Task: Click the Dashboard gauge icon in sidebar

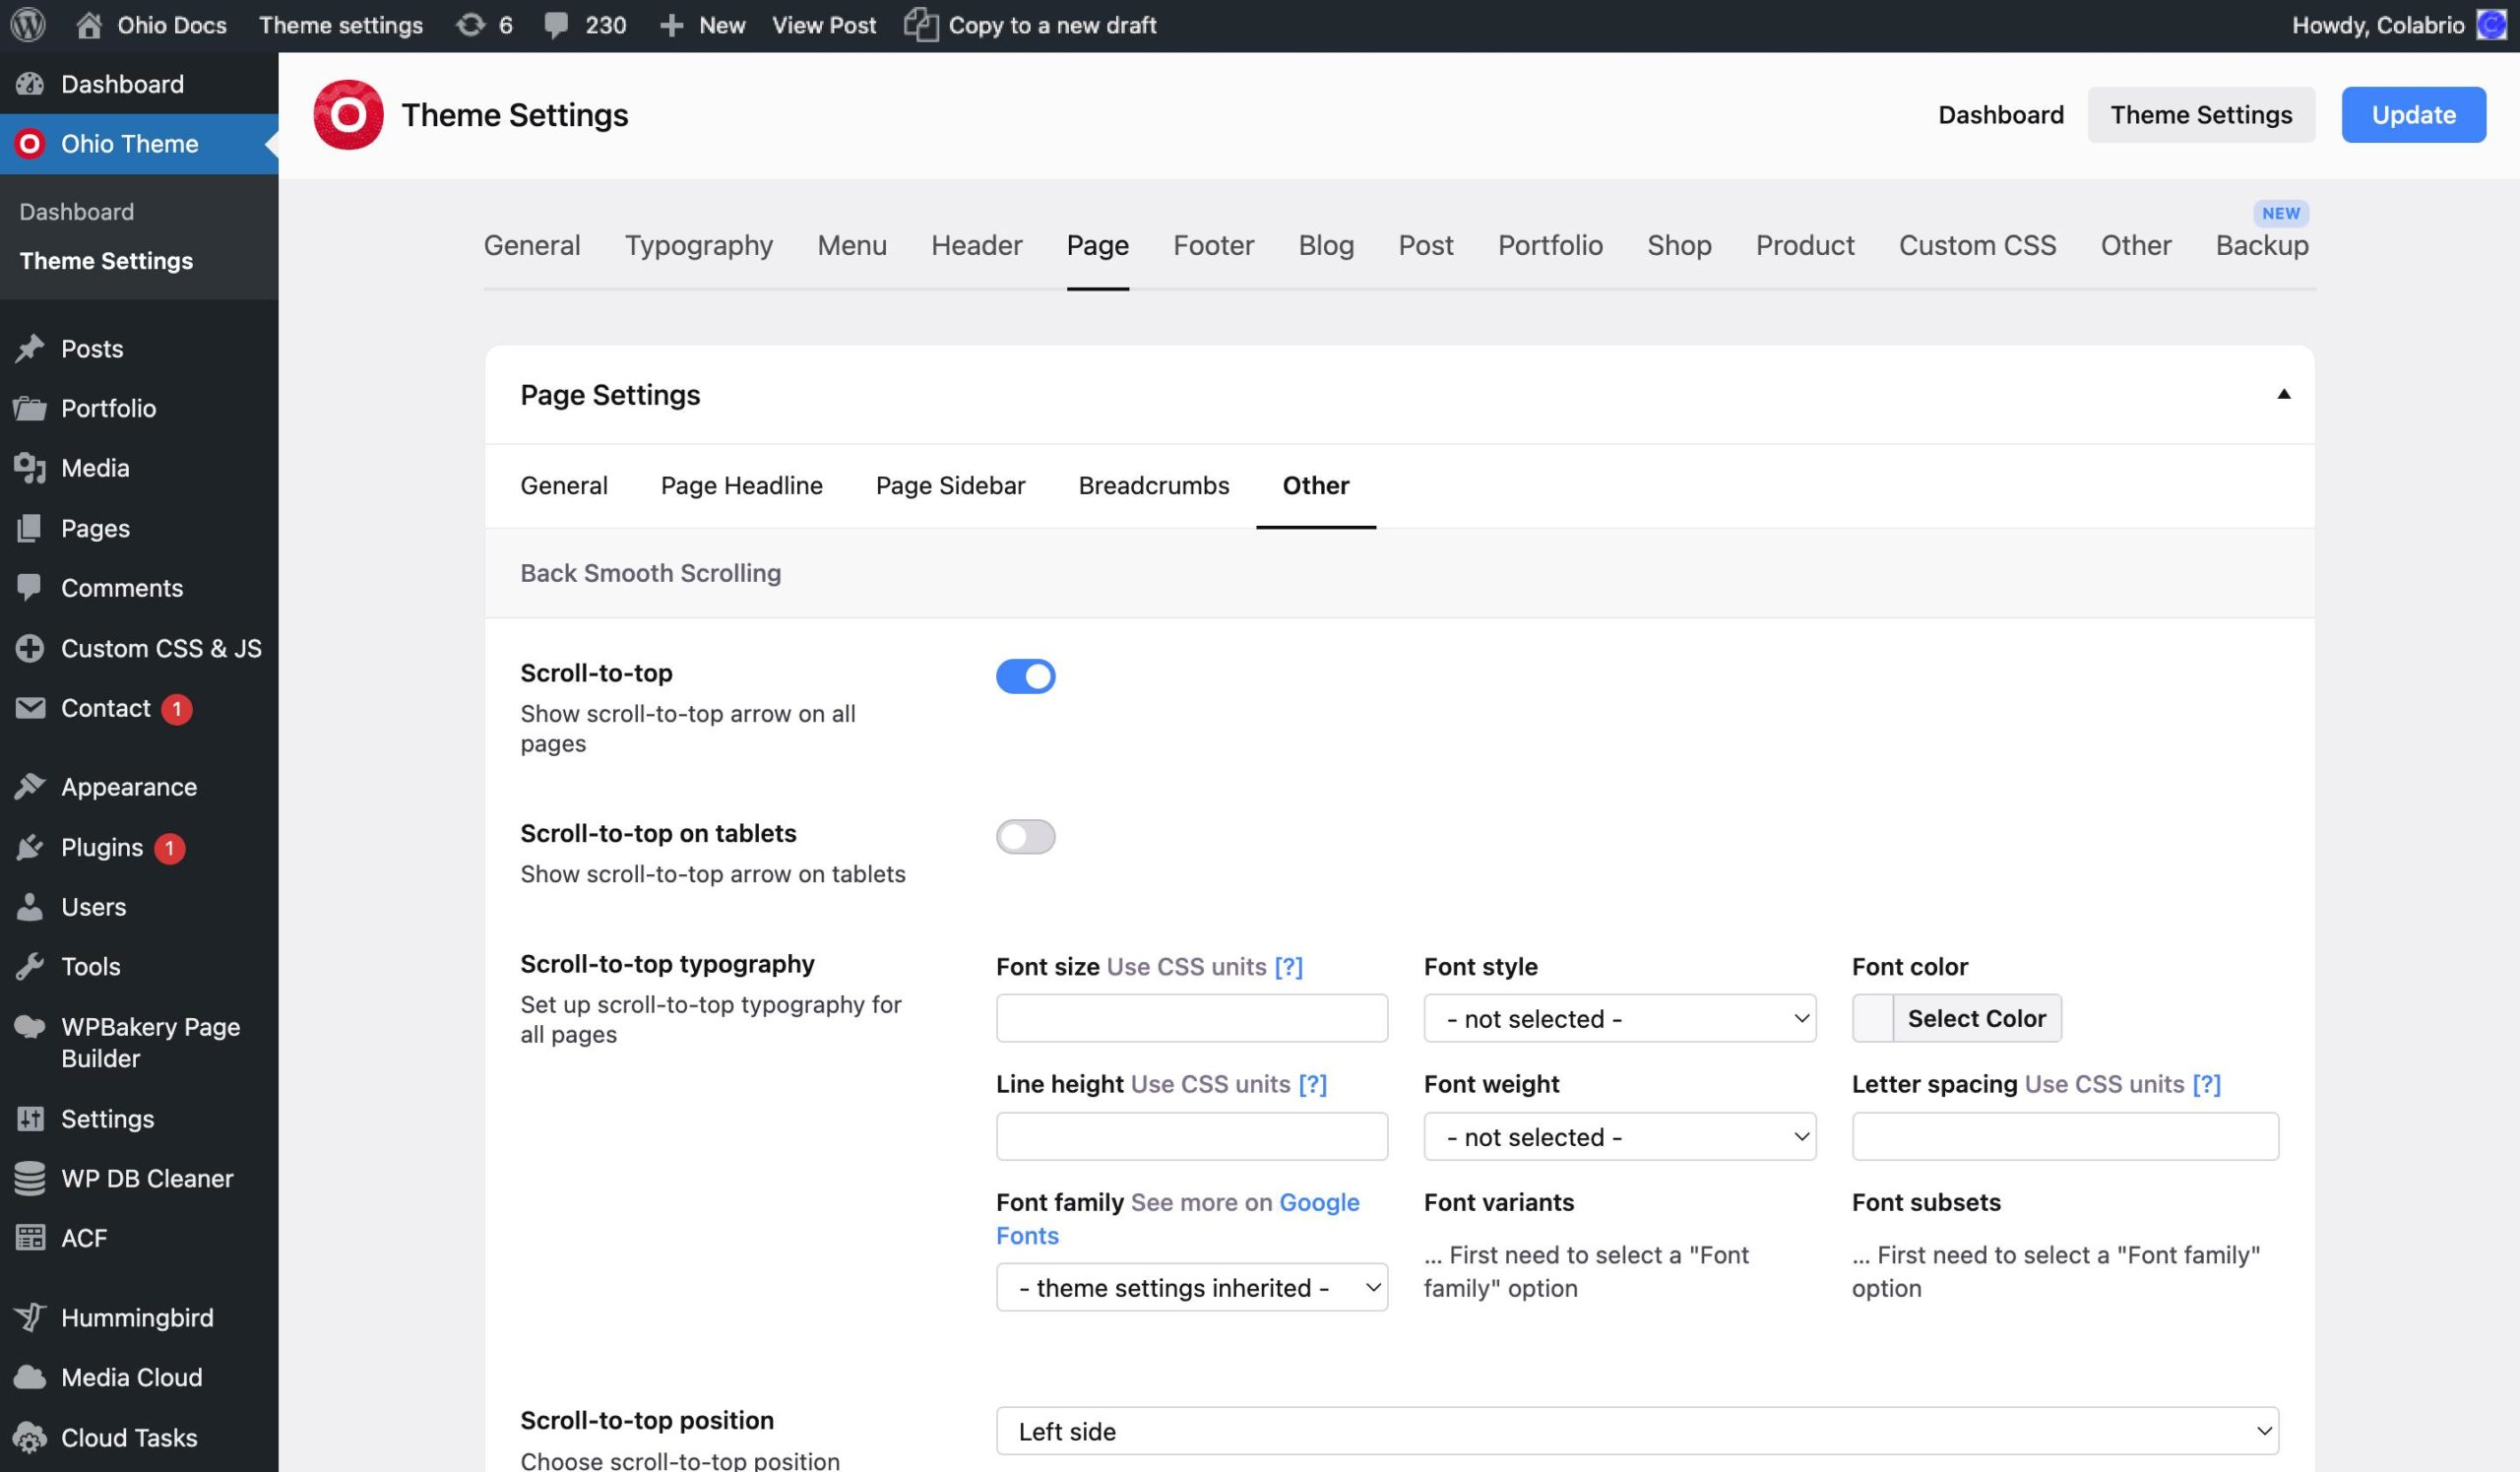Action: 30,84
